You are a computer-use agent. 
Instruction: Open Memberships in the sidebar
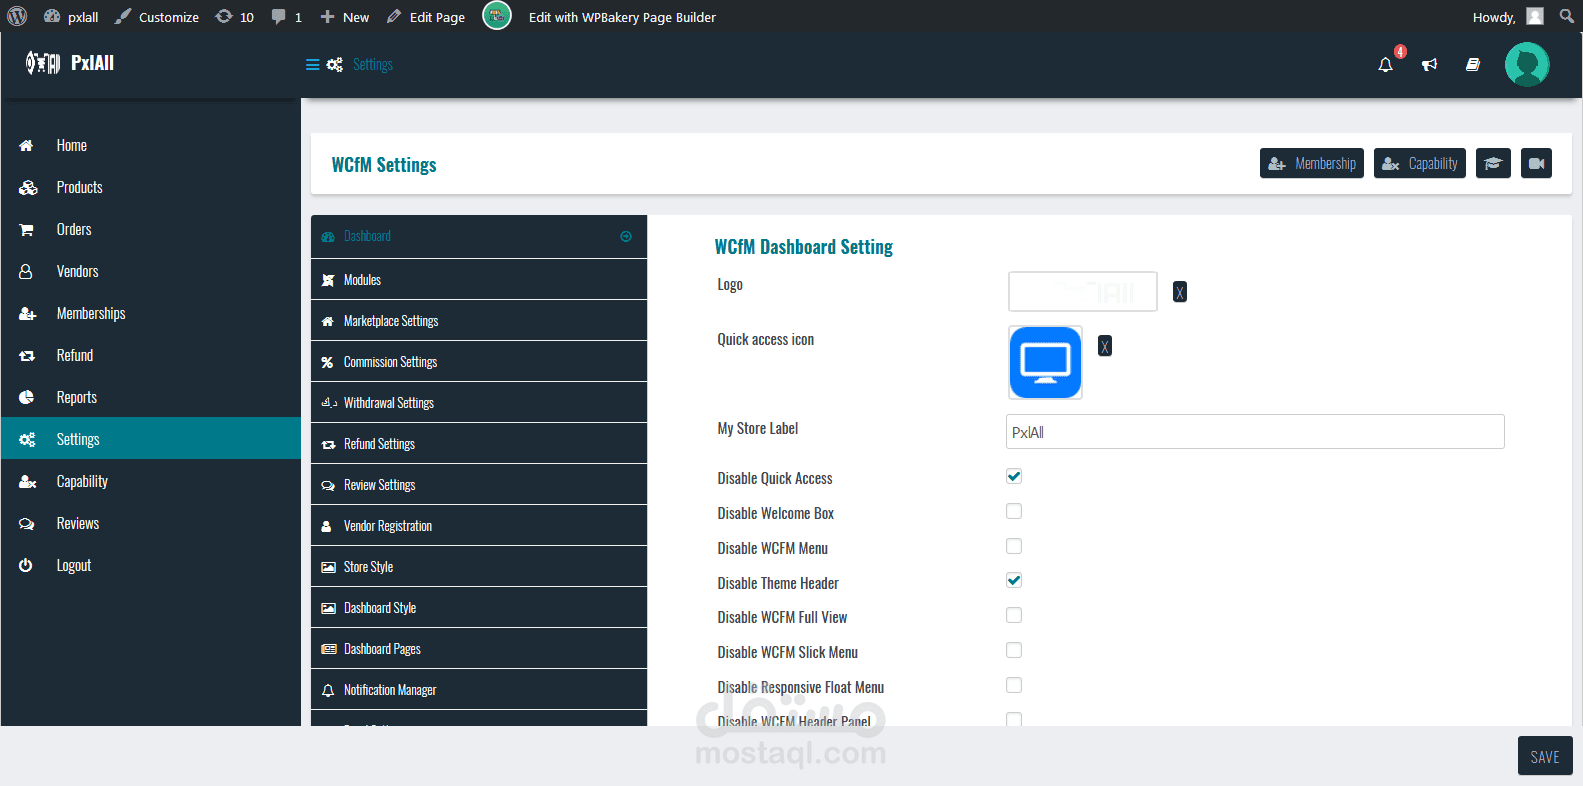tap(150, 314)
